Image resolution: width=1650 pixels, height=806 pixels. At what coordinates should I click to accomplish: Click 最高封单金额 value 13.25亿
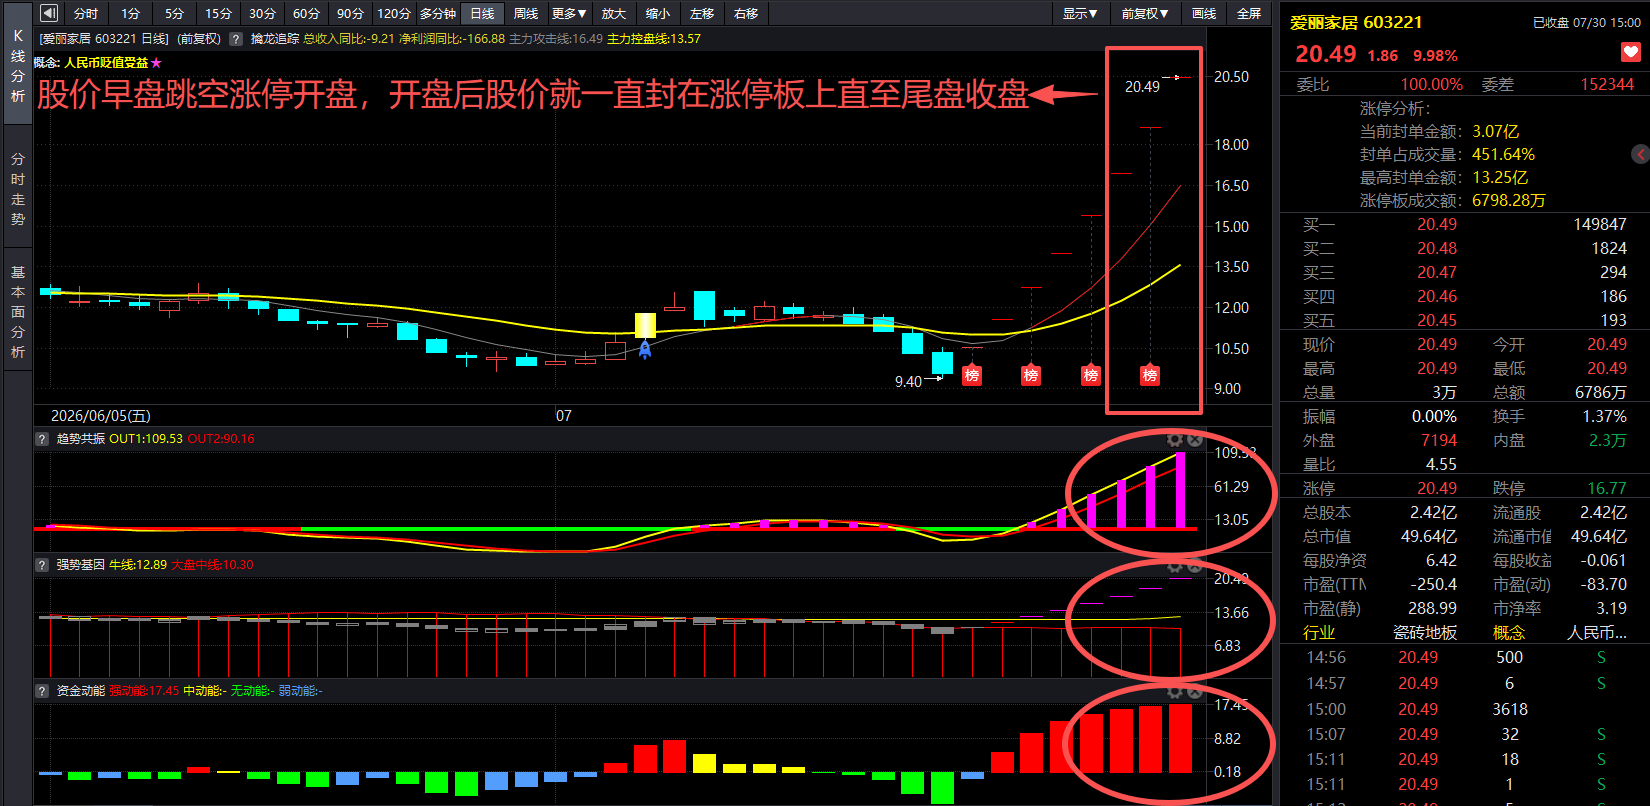click(x=1500, y=177)
